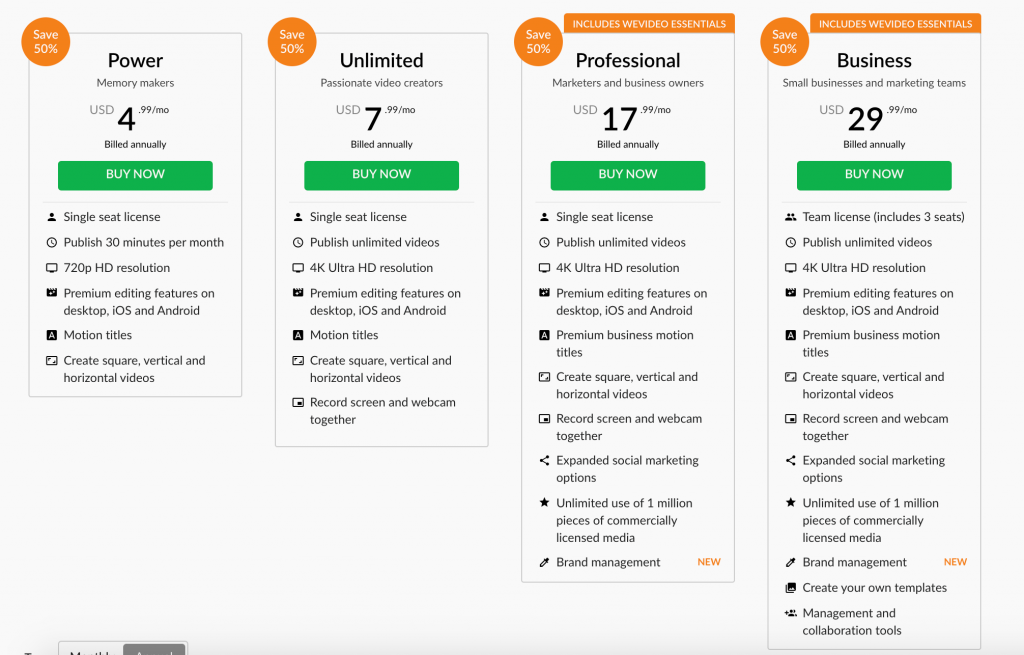Viewport: 1024px width, 655px height.
Task: Click the eyedropper icon for Business Brand management
Action: [x=790, y=562]
